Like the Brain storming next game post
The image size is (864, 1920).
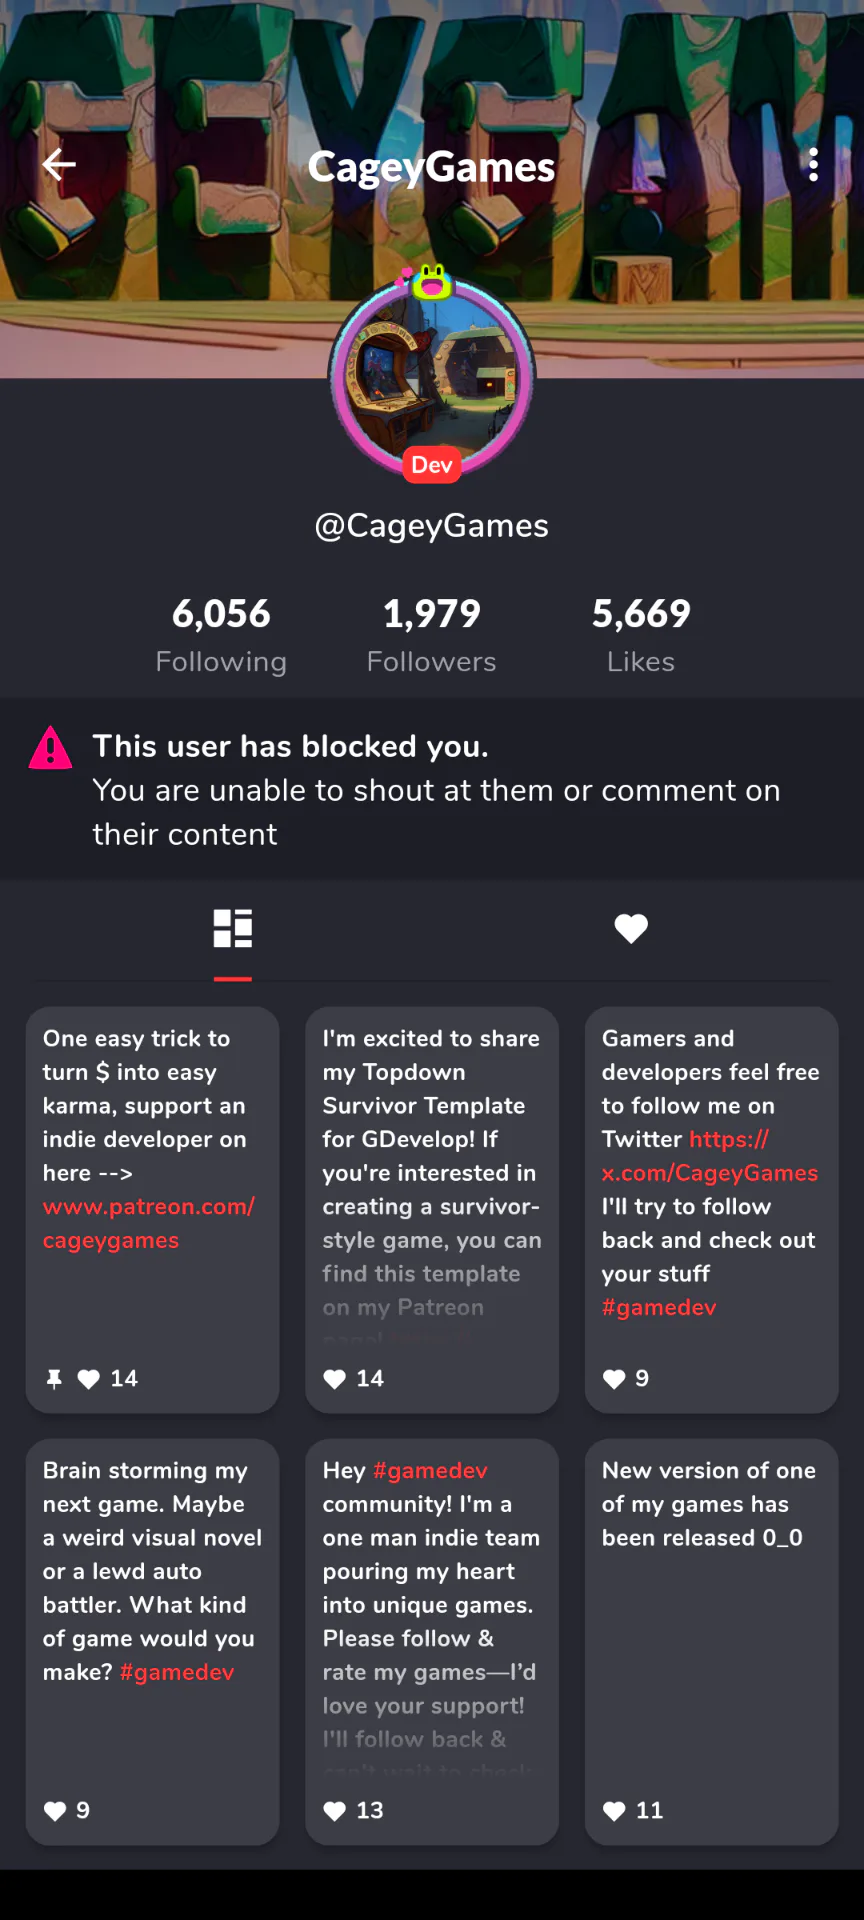tap(55, 1811)
